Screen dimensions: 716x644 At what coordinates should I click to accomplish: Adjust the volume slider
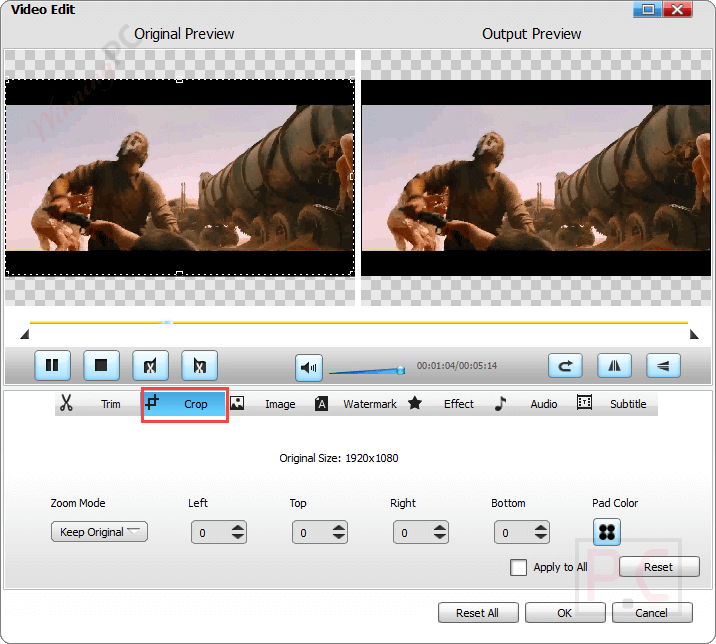click(x=367, y=370)
